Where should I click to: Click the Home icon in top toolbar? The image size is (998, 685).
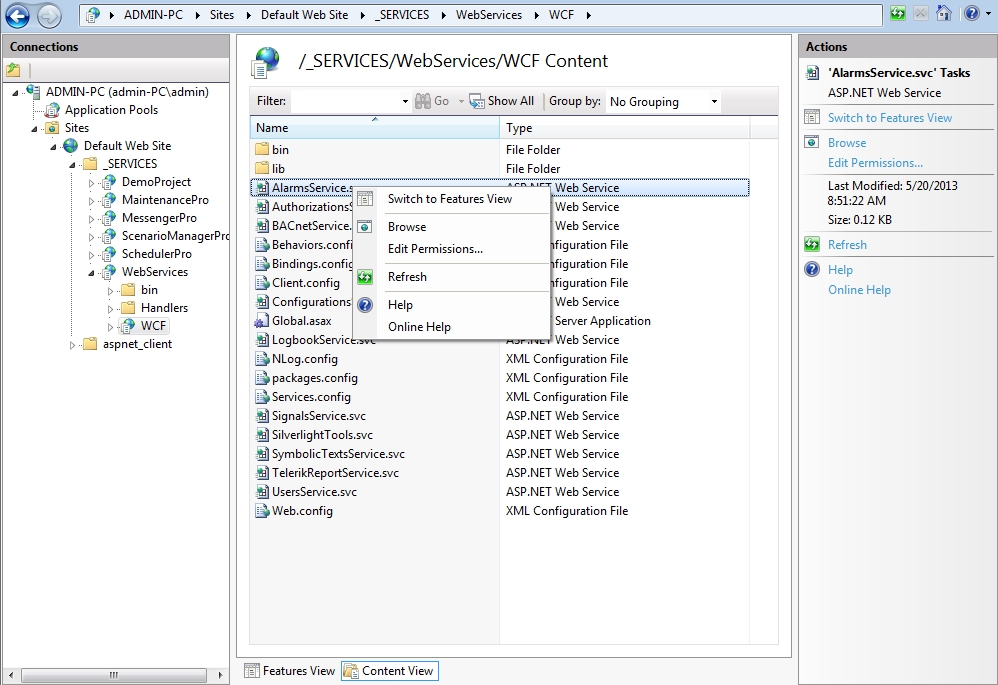943,14
